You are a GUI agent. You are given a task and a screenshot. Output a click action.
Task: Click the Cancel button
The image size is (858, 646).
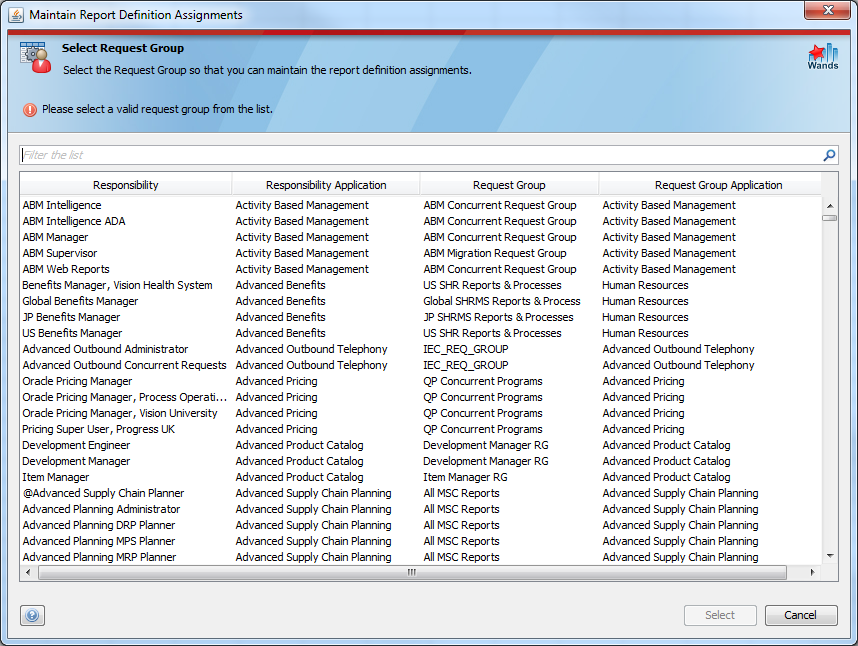(x=801, y=615)
